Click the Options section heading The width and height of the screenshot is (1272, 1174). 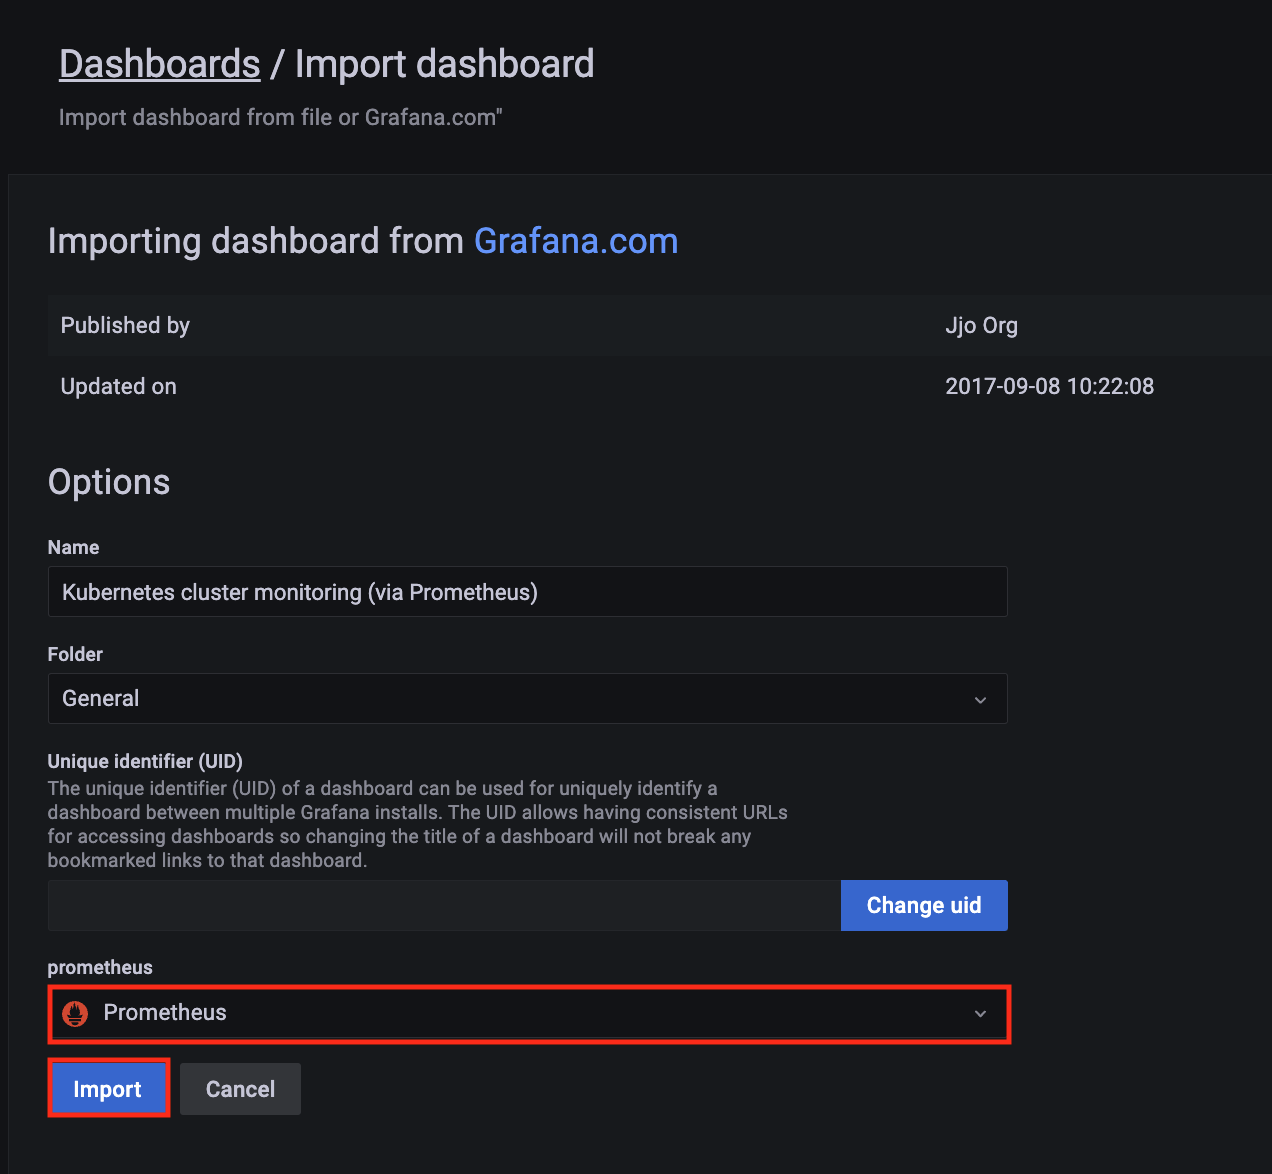[108, 482]
